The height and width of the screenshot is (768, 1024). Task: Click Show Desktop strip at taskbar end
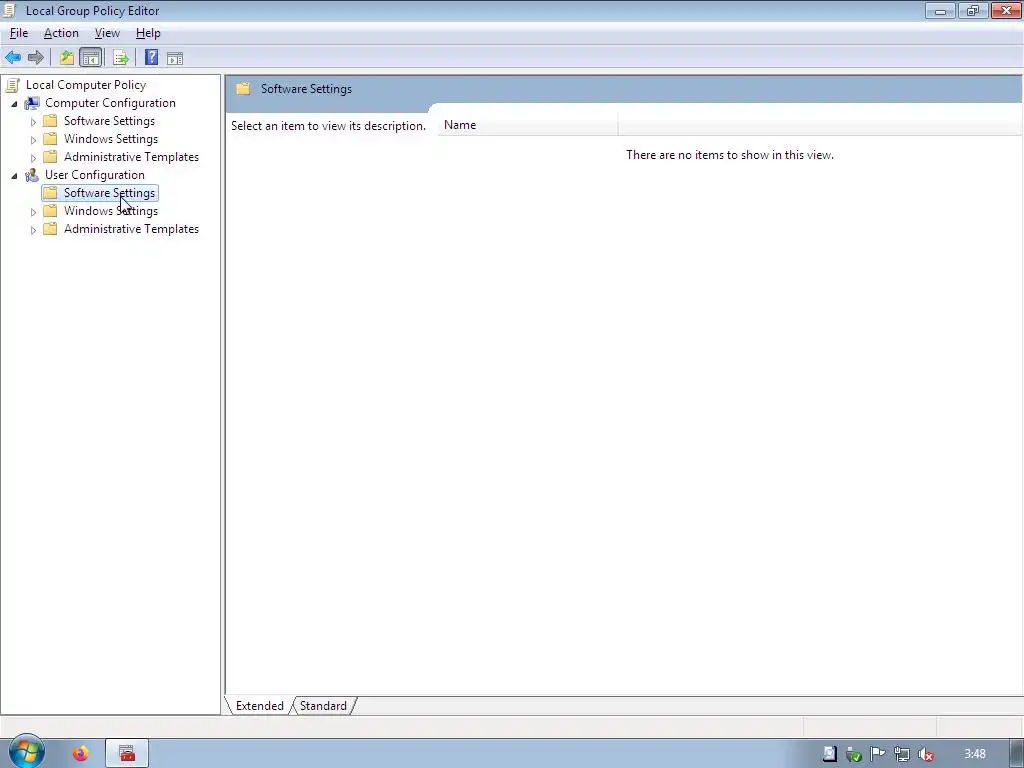coord(1016,754)
